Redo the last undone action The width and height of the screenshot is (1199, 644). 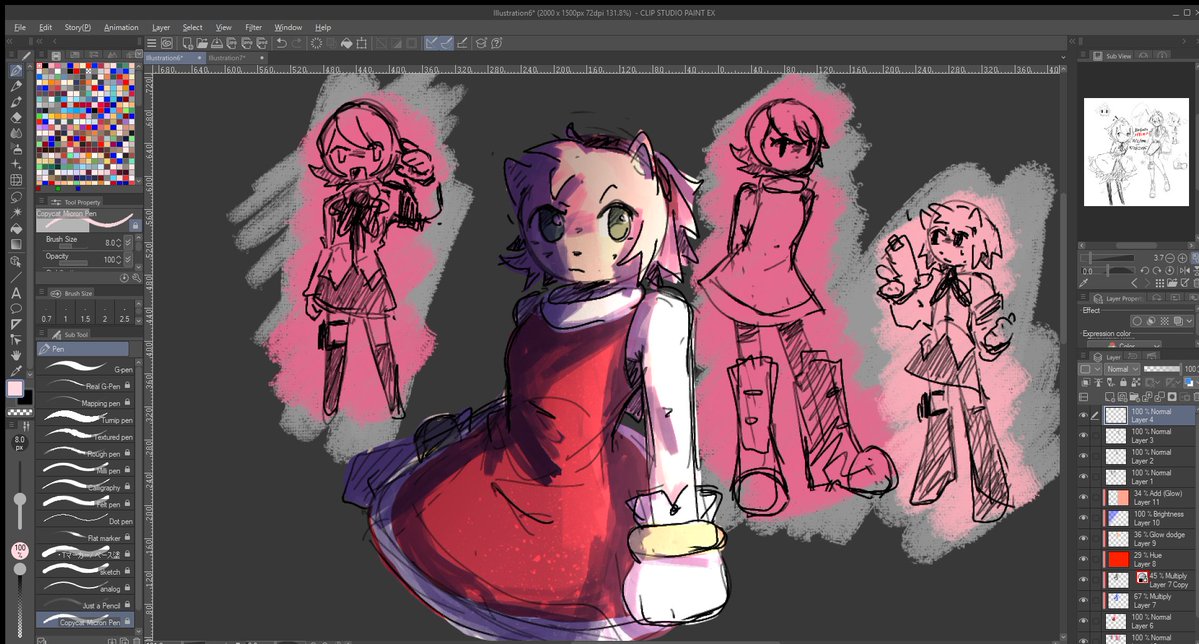[297, 44]
